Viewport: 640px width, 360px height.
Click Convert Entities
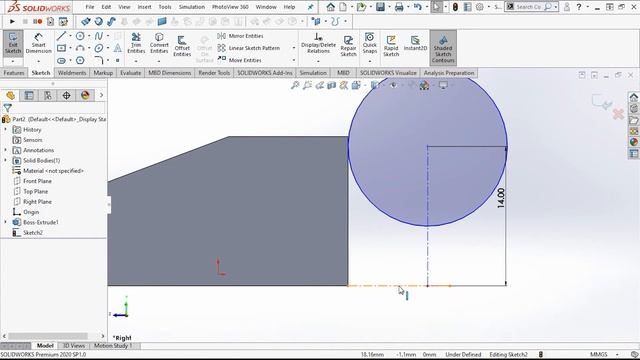click(x=159, y=43)
